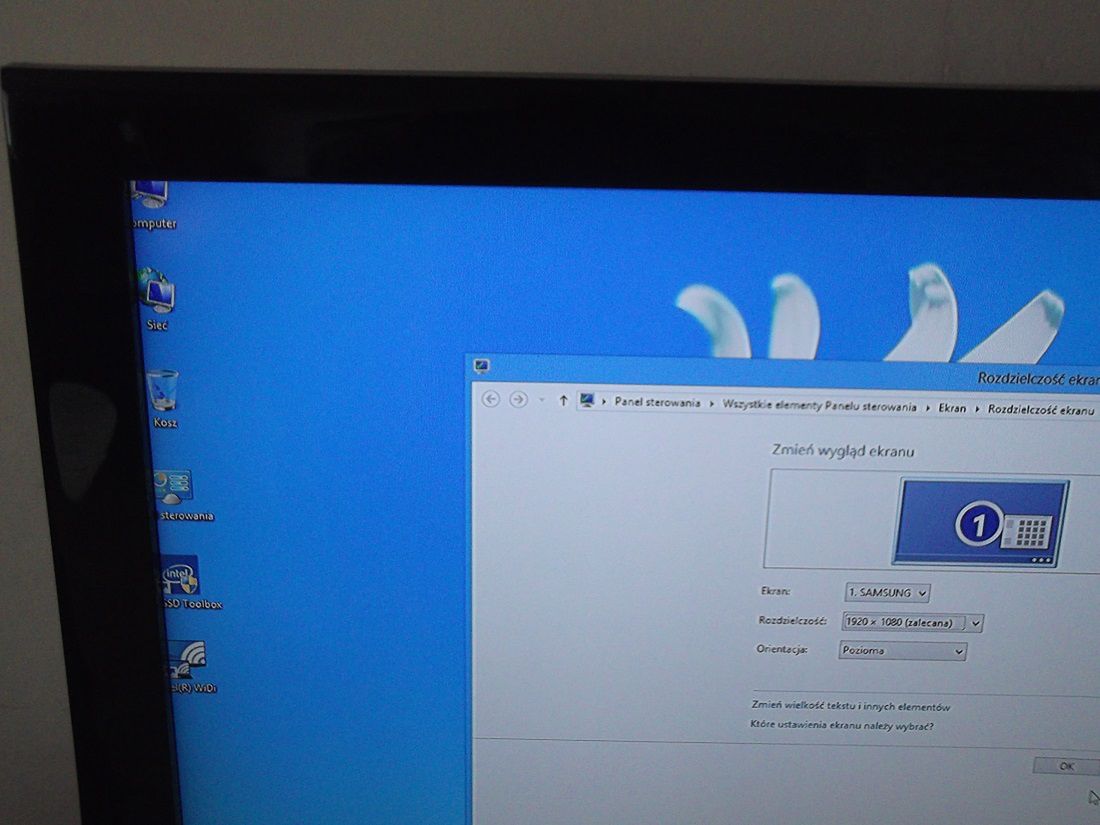The image size is (1100, 825).
Task: Go up one level with up arrow
Action: click(563, 401)
